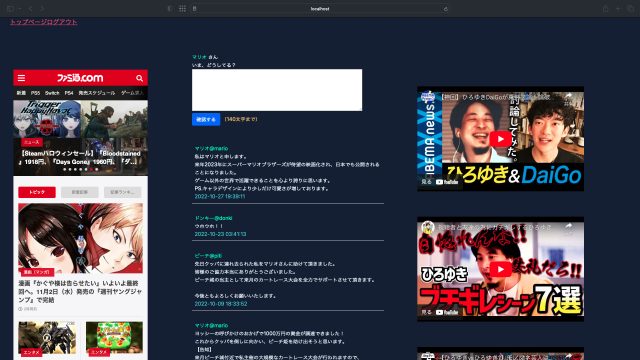Viewport: 640px width, 360px height.
Task: Select the middle gray tab beside トピック
Action: (x=80, y=192)
